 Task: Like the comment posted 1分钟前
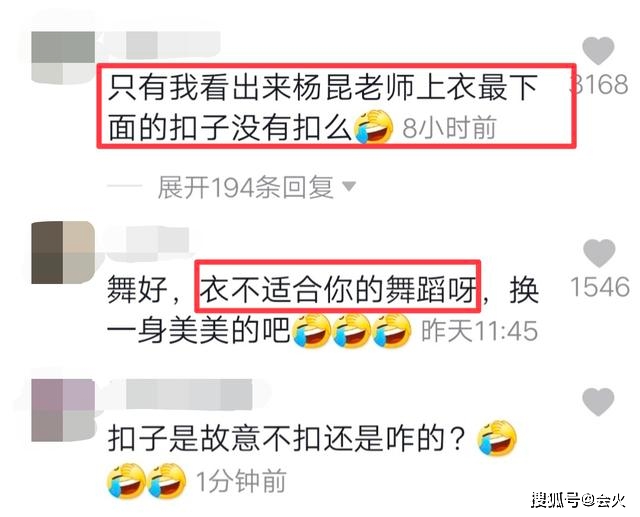point(598,402)
